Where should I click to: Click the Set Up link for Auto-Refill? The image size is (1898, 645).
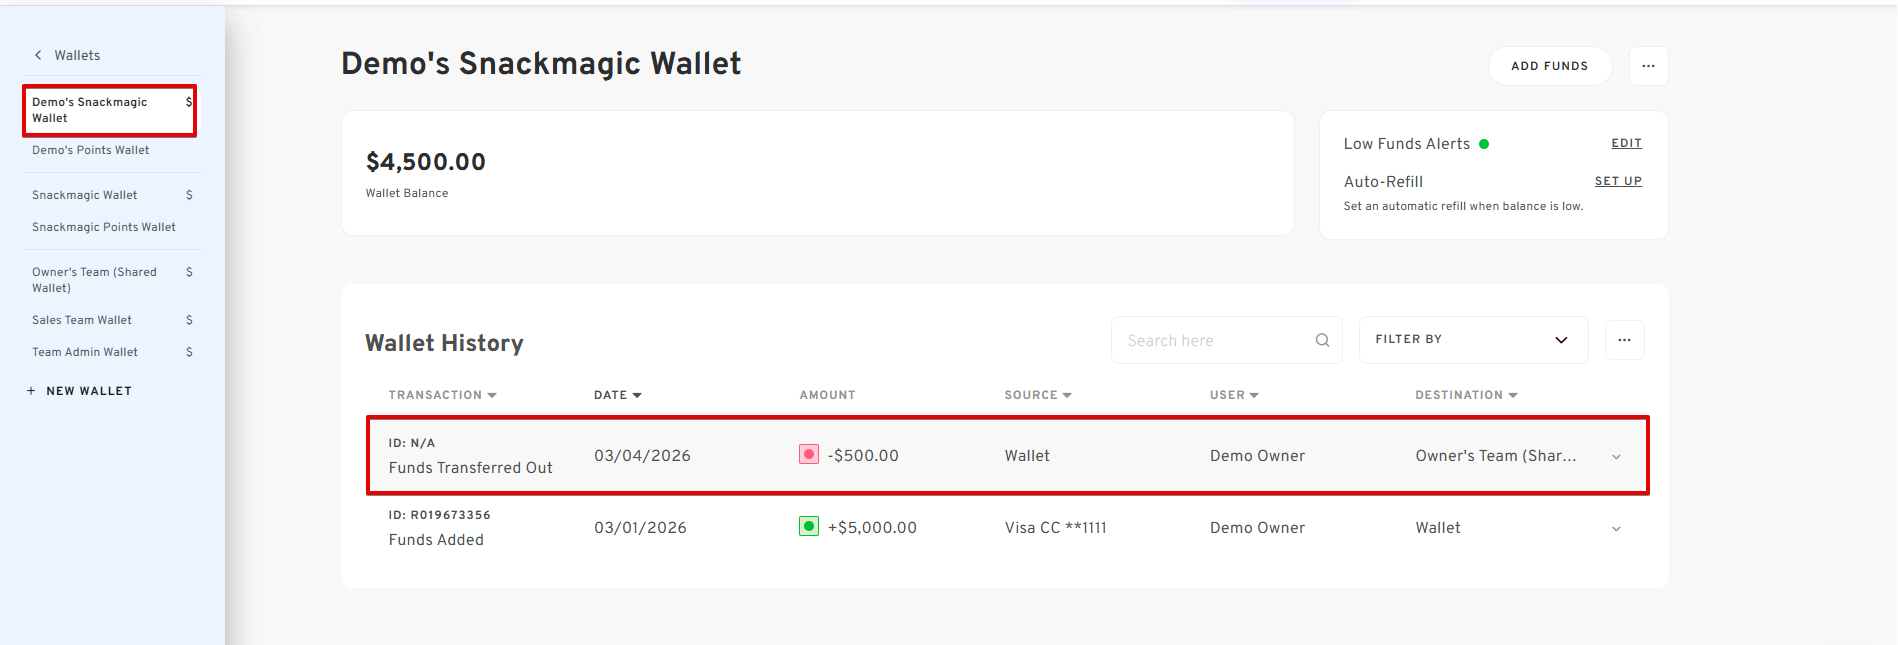click(x=1617, y=181)
